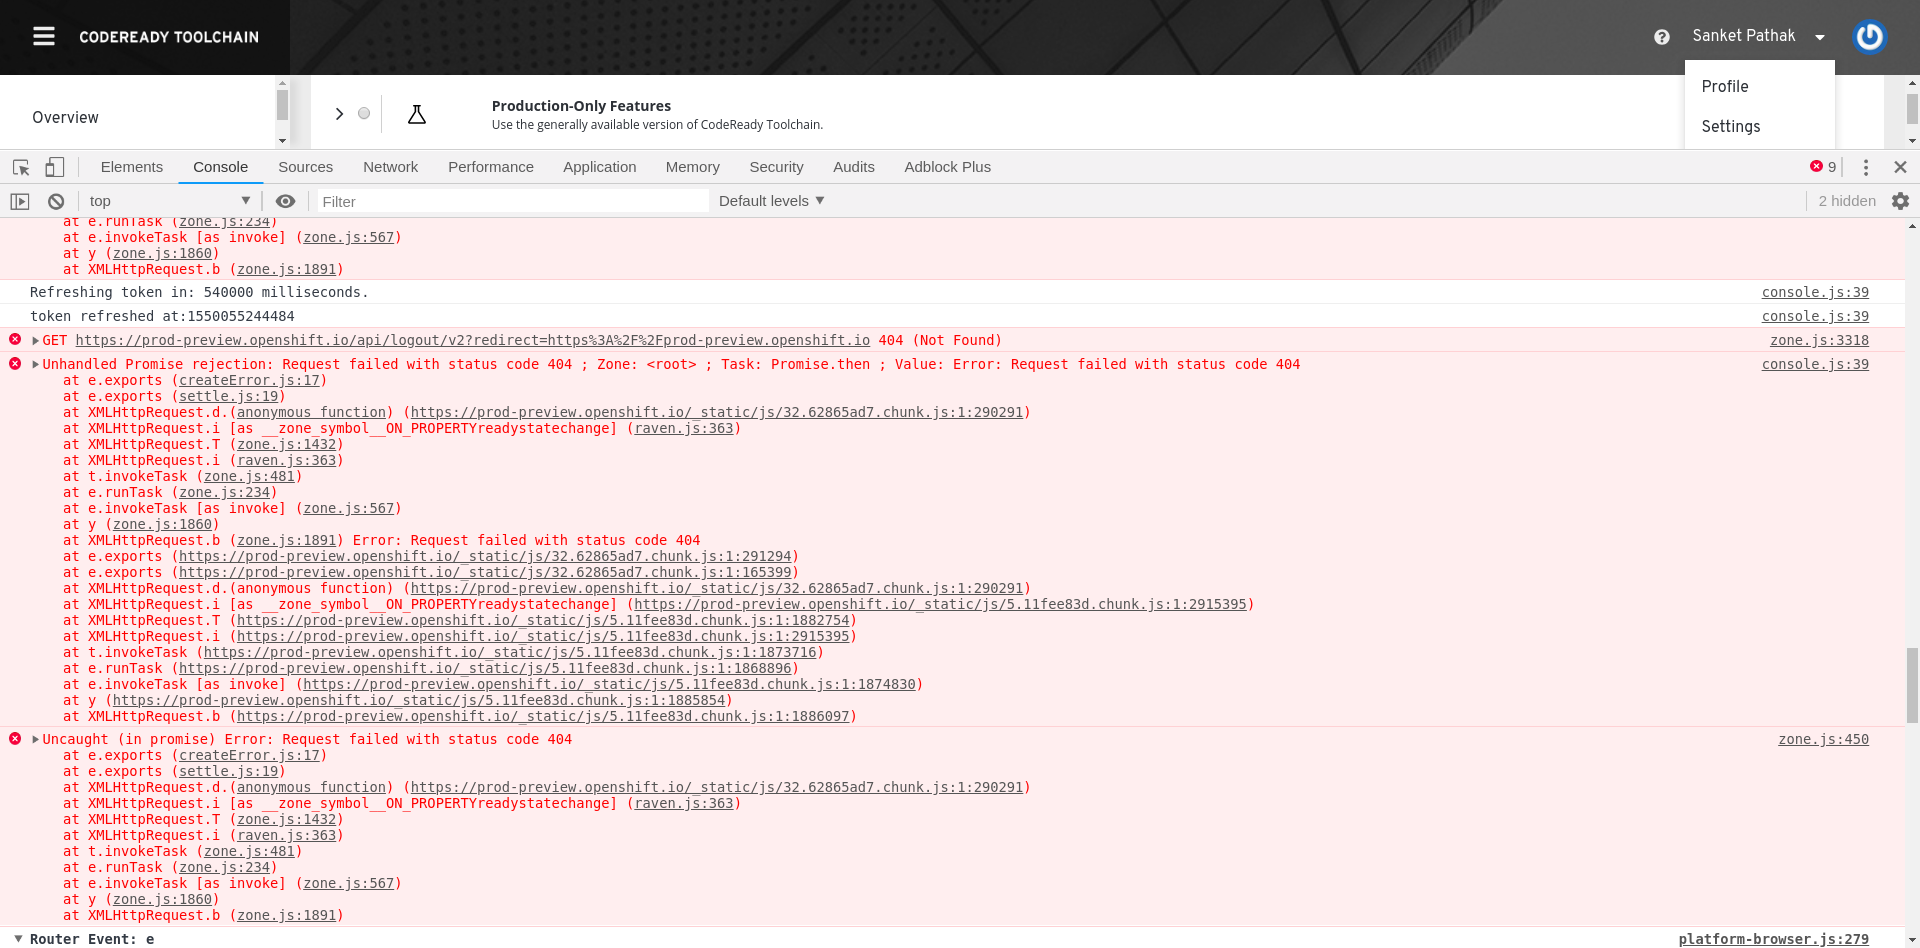
Task: Open the help question mark icon
Action: tap(1661, 36)
